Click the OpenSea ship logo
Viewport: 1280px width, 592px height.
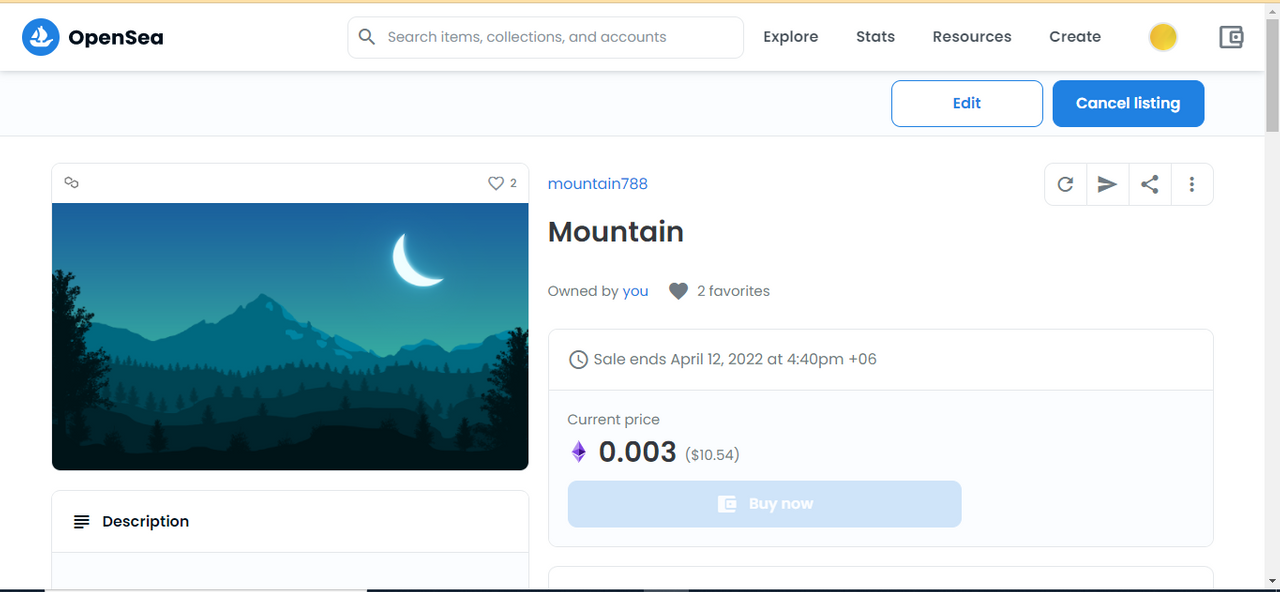41,37
